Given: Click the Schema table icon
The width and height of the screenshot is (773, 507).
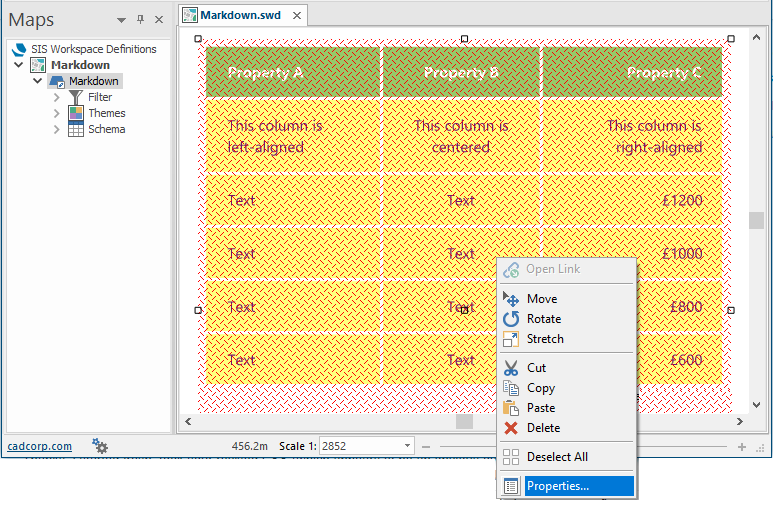Looking at the screenshot, I should (76, 129).
